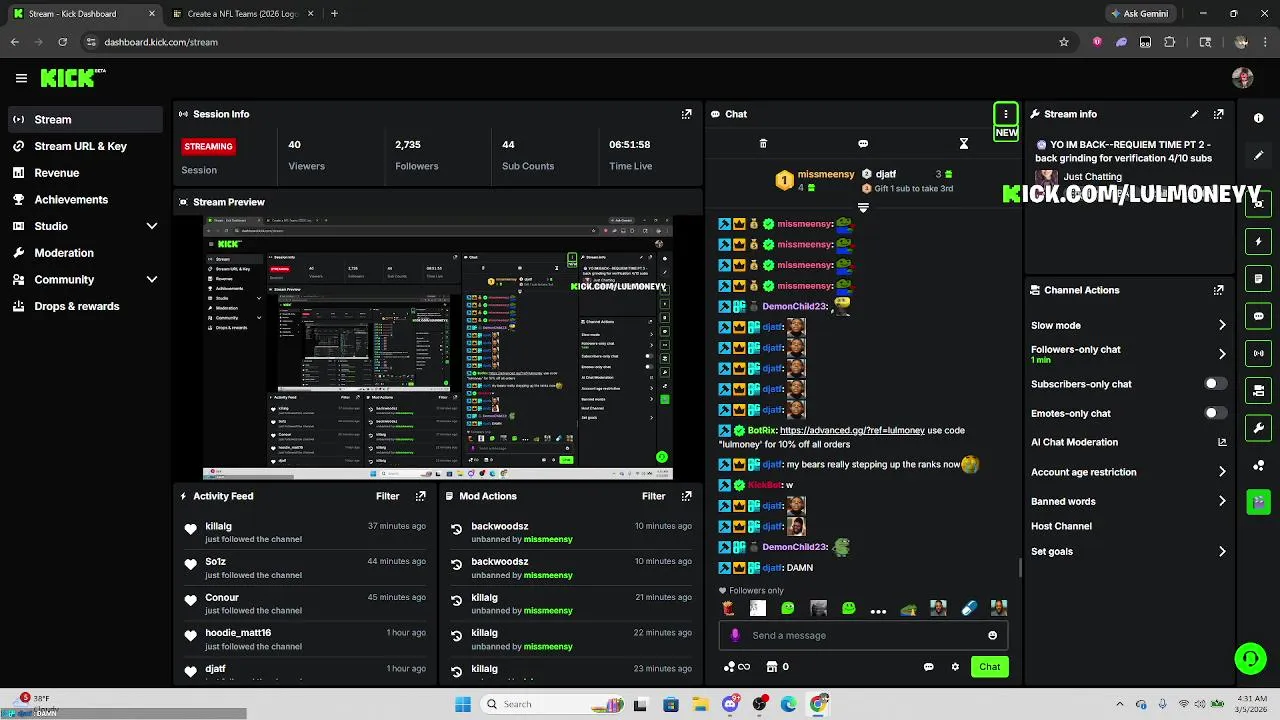Pop out the Session Info panel
The height and width of the screenshot is (720, 1280).
coord(686,114)
